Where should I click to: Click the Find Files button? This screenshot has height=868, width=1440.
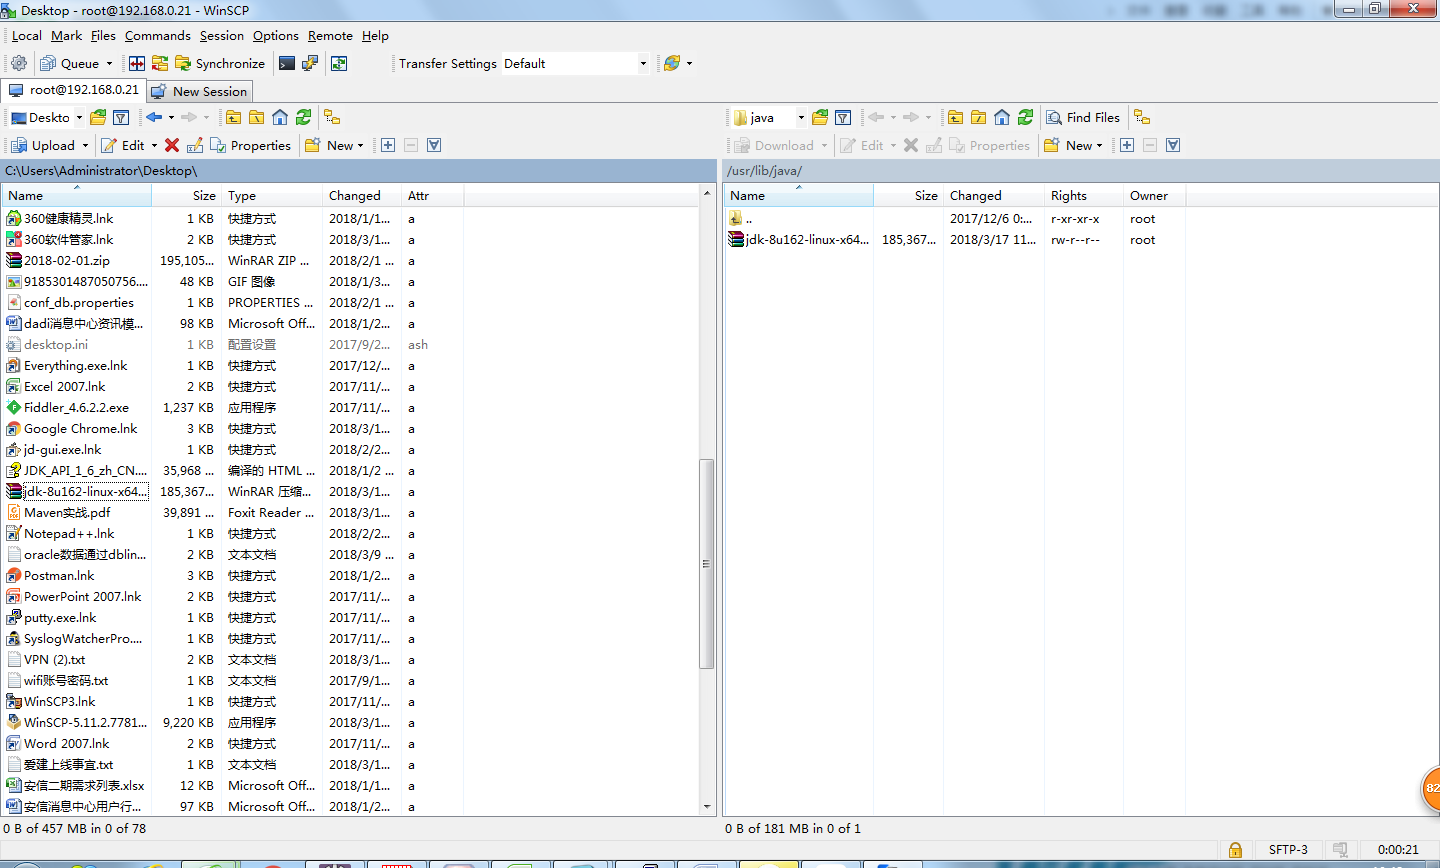1083,117
